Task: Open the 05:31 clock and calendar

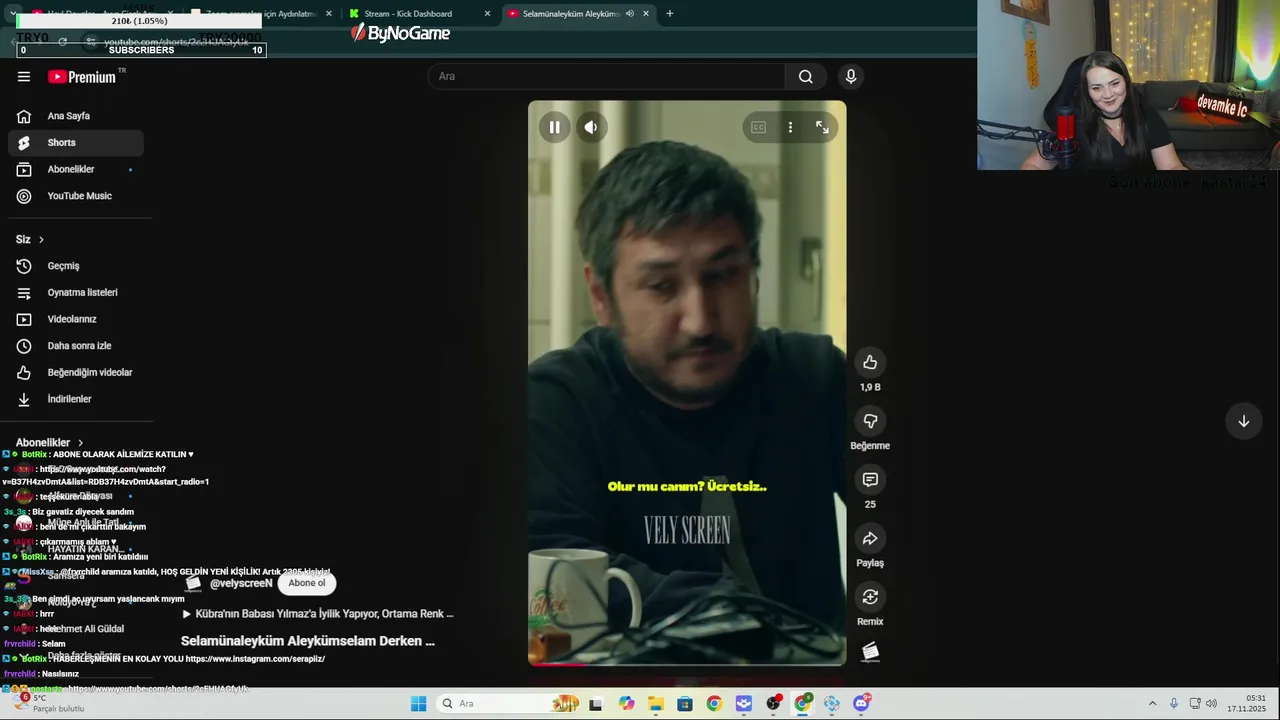Action: 1247,704
